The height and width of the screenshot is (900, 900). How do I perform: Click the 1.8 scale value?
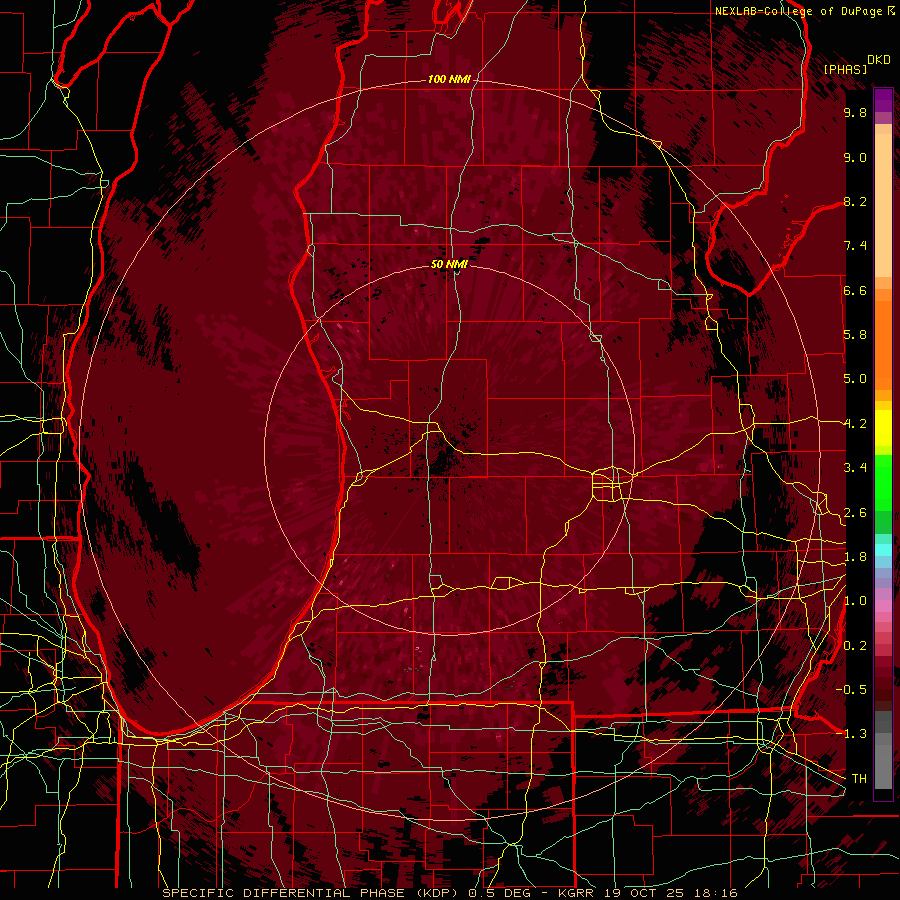855,557
